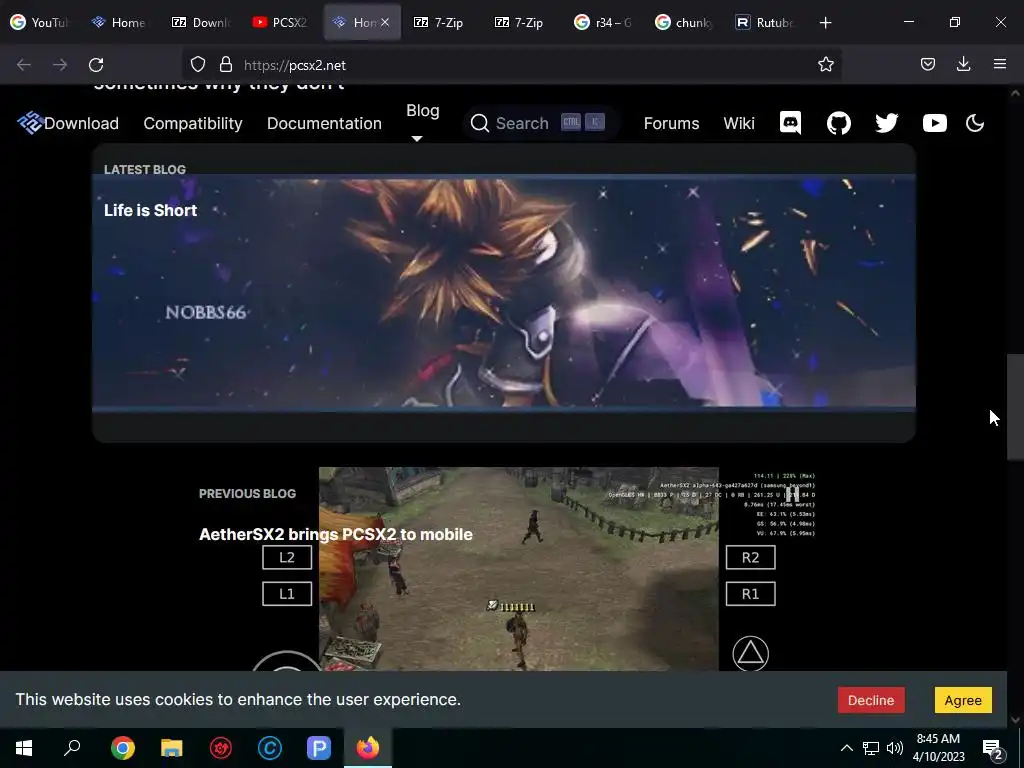This screenshot has width=1024, height=768.
Task: Click the Firefox taskbar icon
Action: point(368,748)
